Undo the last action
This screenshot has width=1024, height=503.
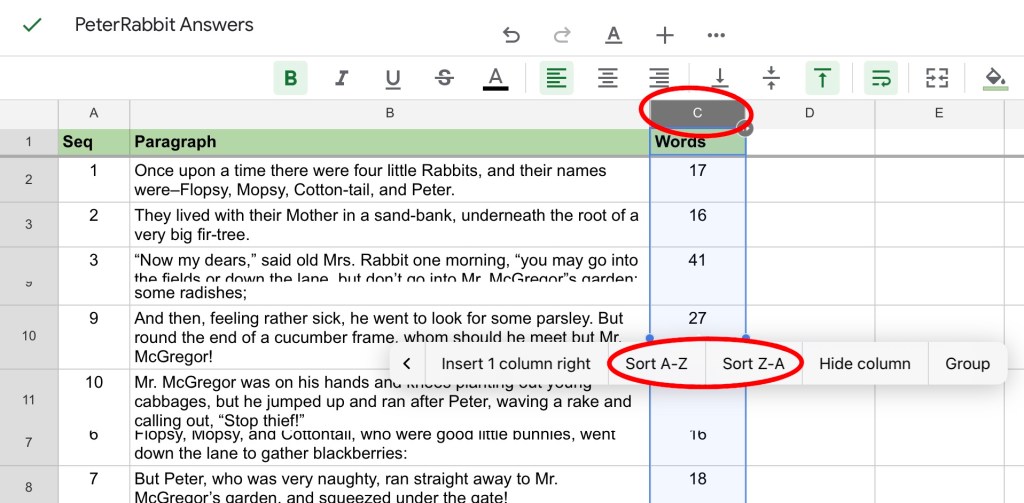click(x=511, y=36)
